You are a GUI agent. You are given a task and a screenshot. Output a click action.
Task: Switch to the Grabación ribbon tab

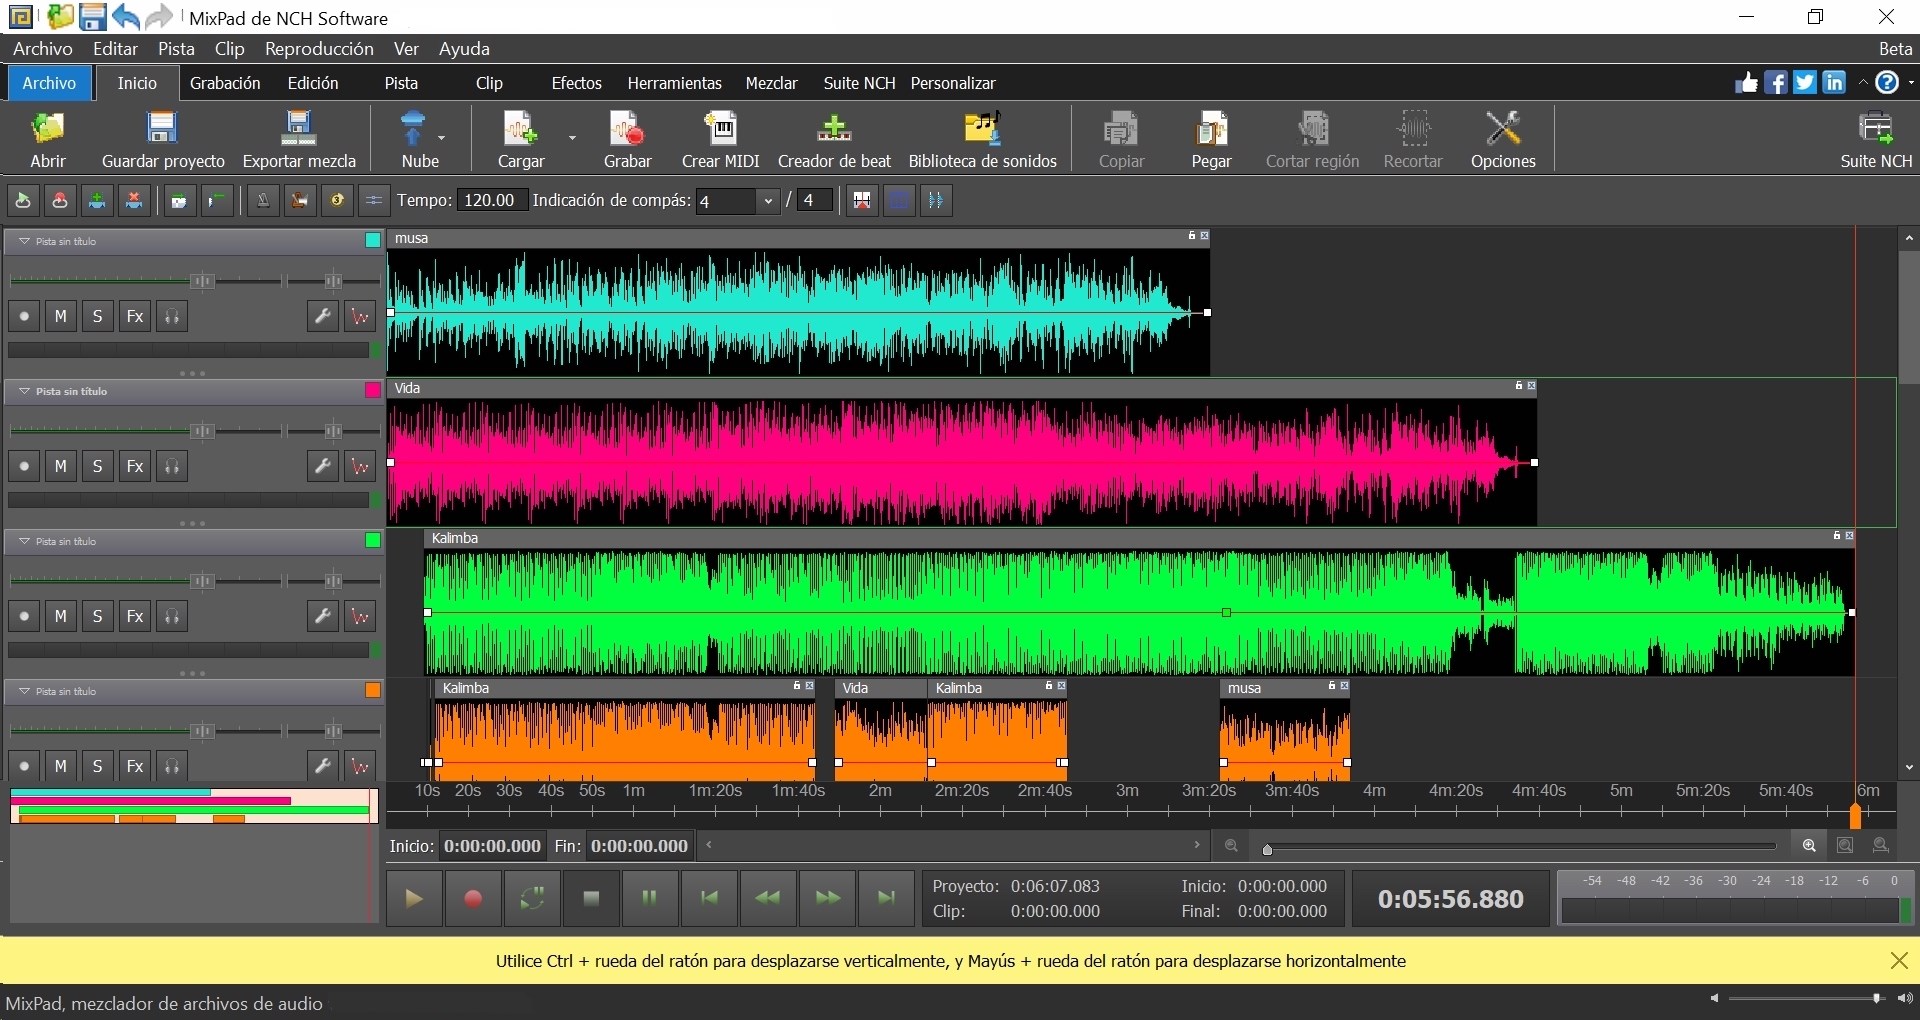225,83
